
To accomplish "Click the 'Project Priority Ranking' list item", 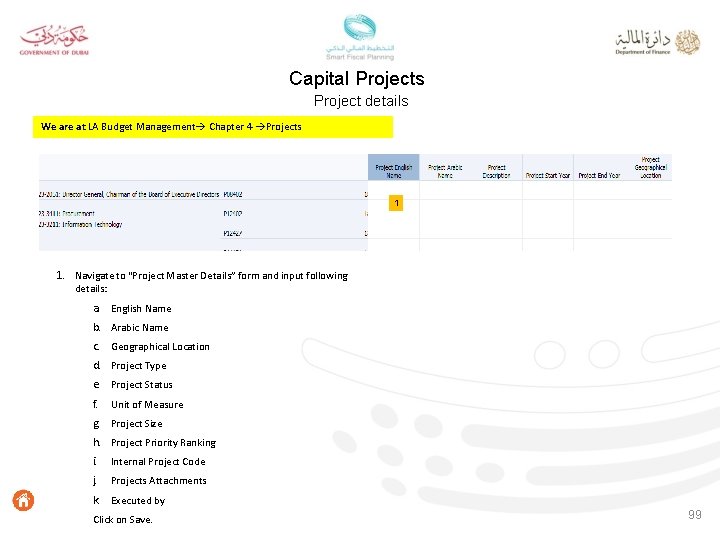I will click(x=163, y=443).
